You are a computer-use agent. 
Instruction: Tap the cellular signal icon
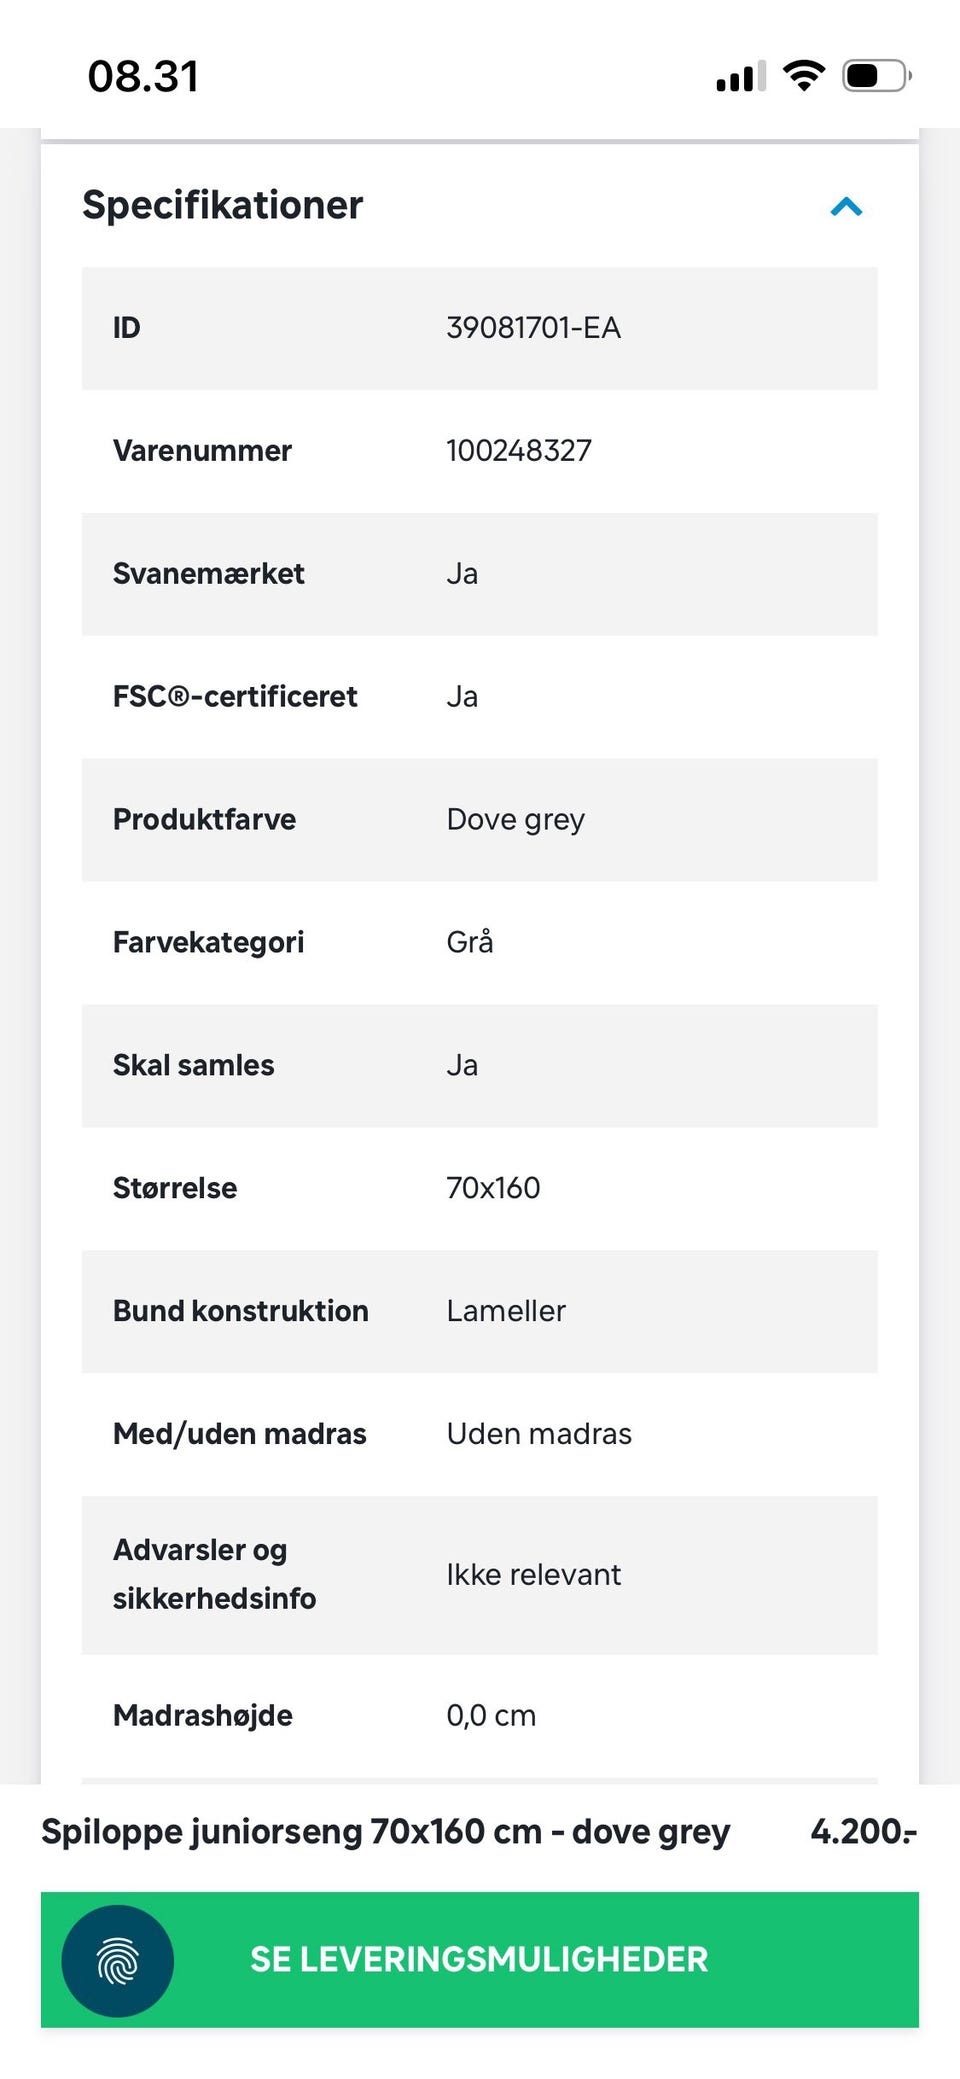pyautogui.click(x=740, y=77)
